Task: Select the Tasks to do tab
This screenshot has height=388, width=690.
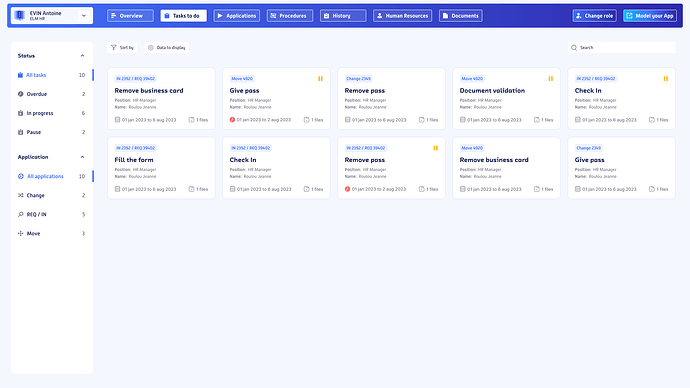Action: click(184, 16)
